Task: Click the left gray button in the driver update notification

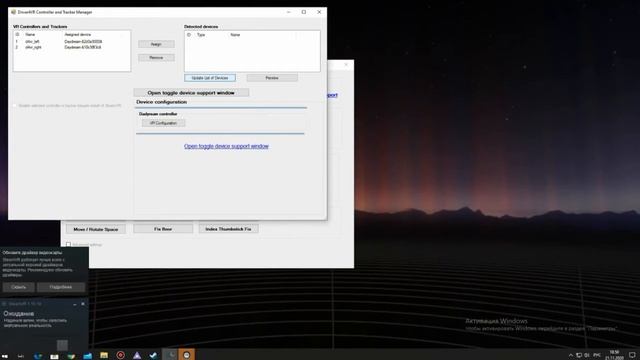Action: 18,287
